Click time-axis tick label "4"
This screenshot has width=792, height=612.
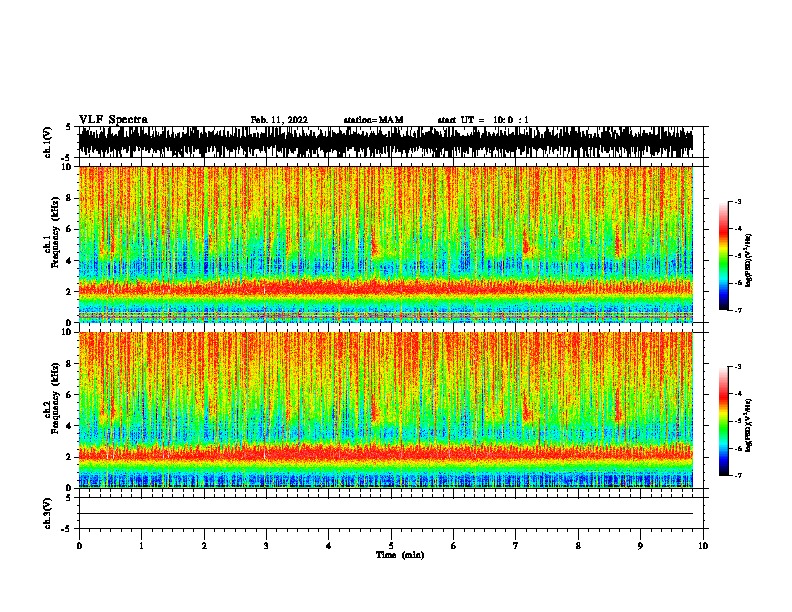tap(329, 546)
